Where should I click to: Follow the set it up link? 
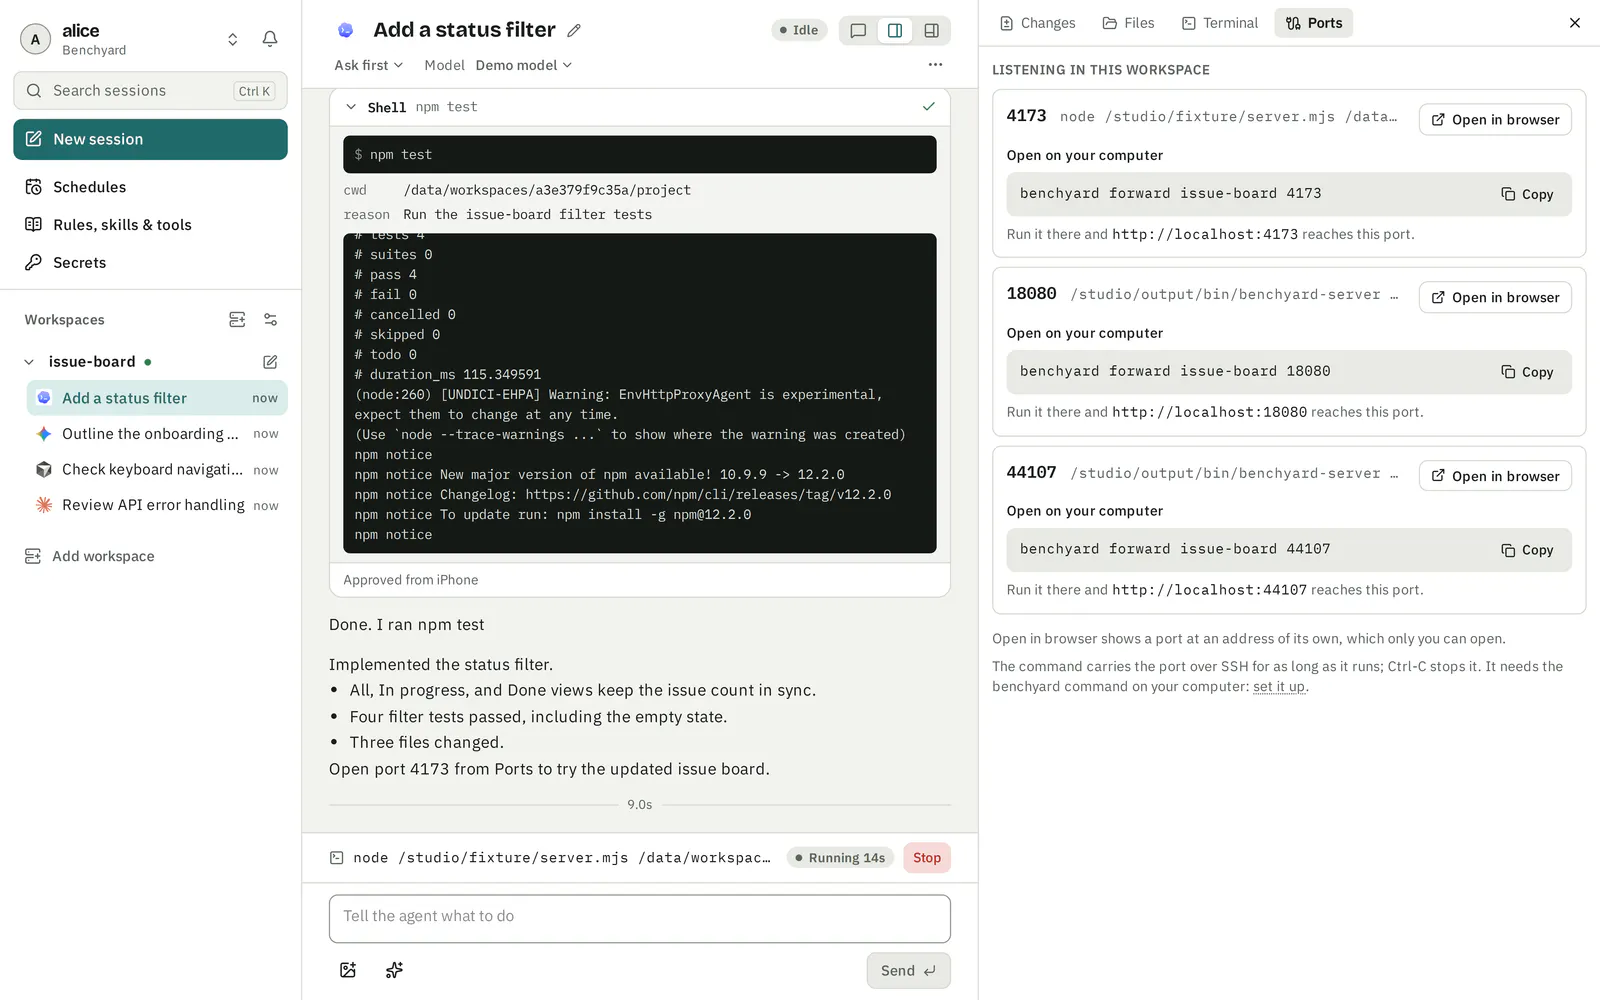pyautogui.click(x=1279, y=687)
